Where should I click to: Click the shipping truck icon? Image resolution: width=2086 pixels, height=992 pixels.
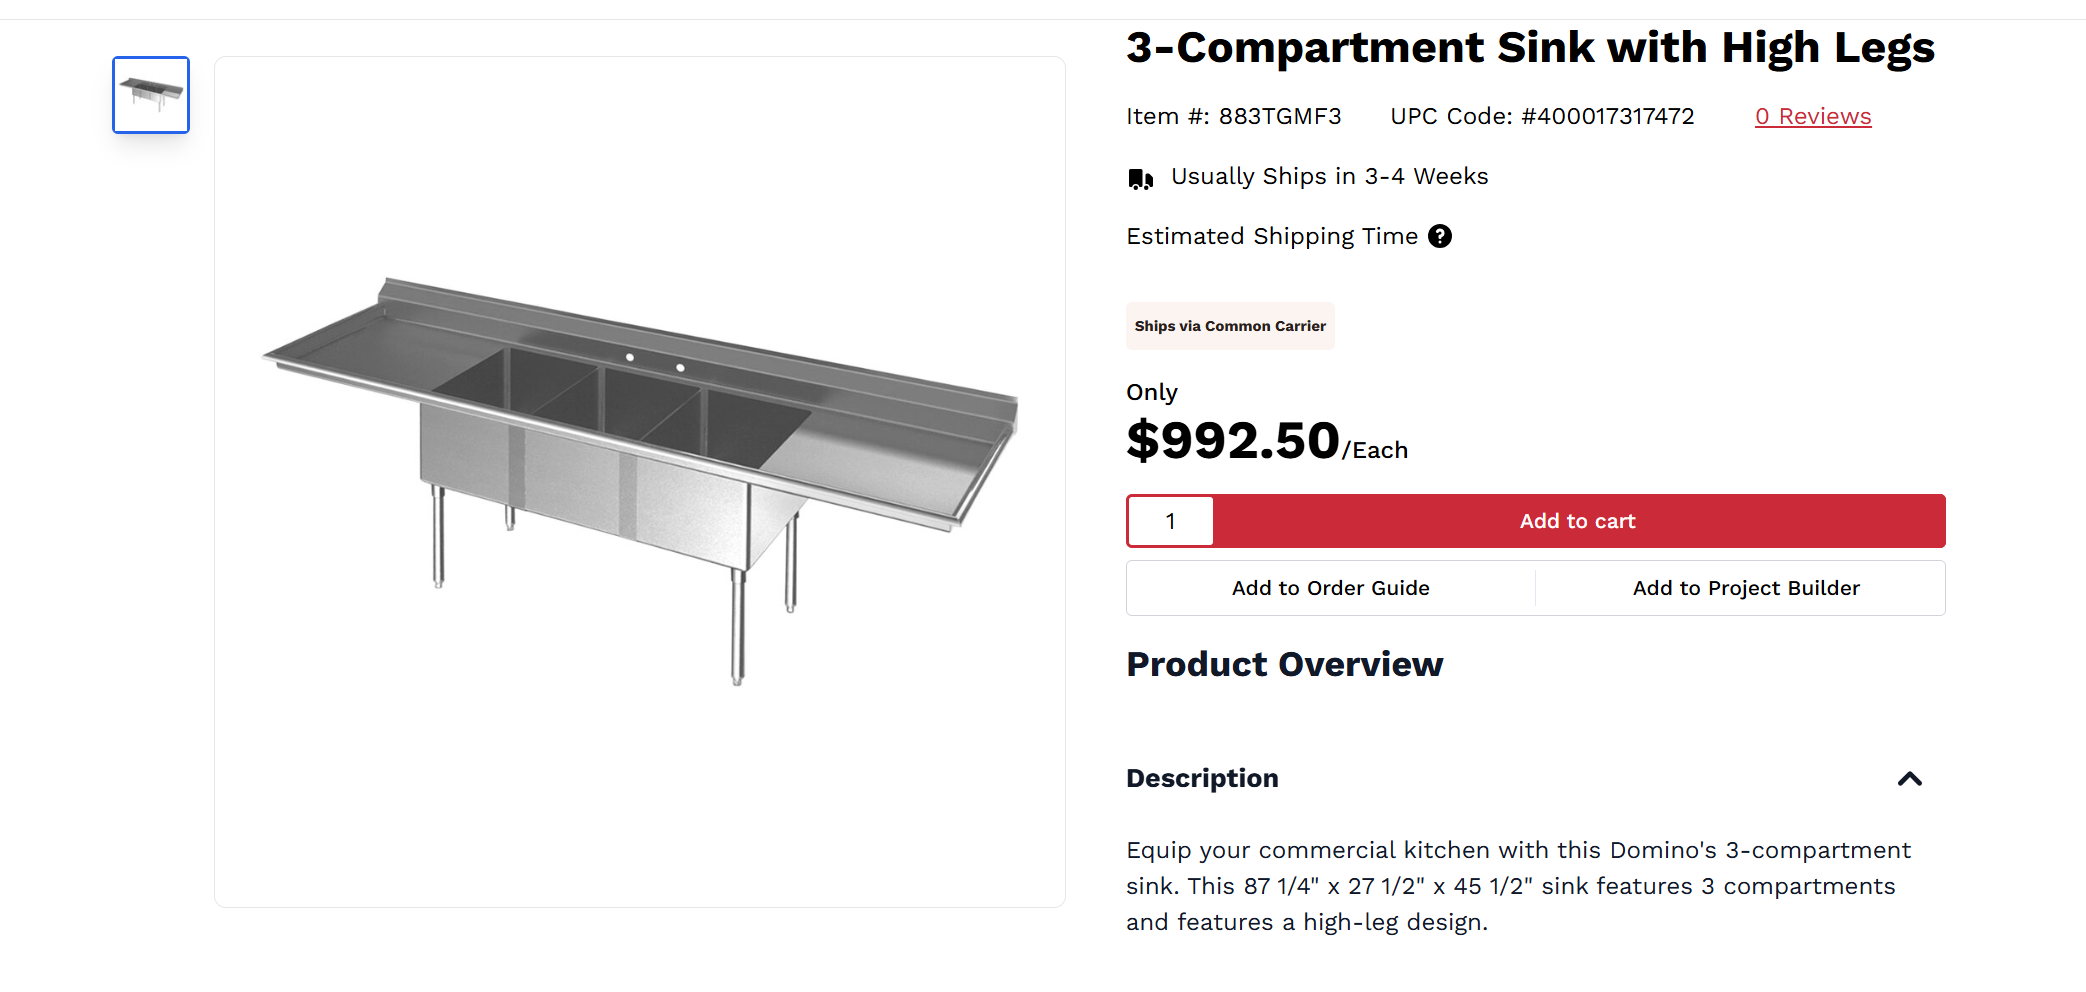(x=1140, y=179)
